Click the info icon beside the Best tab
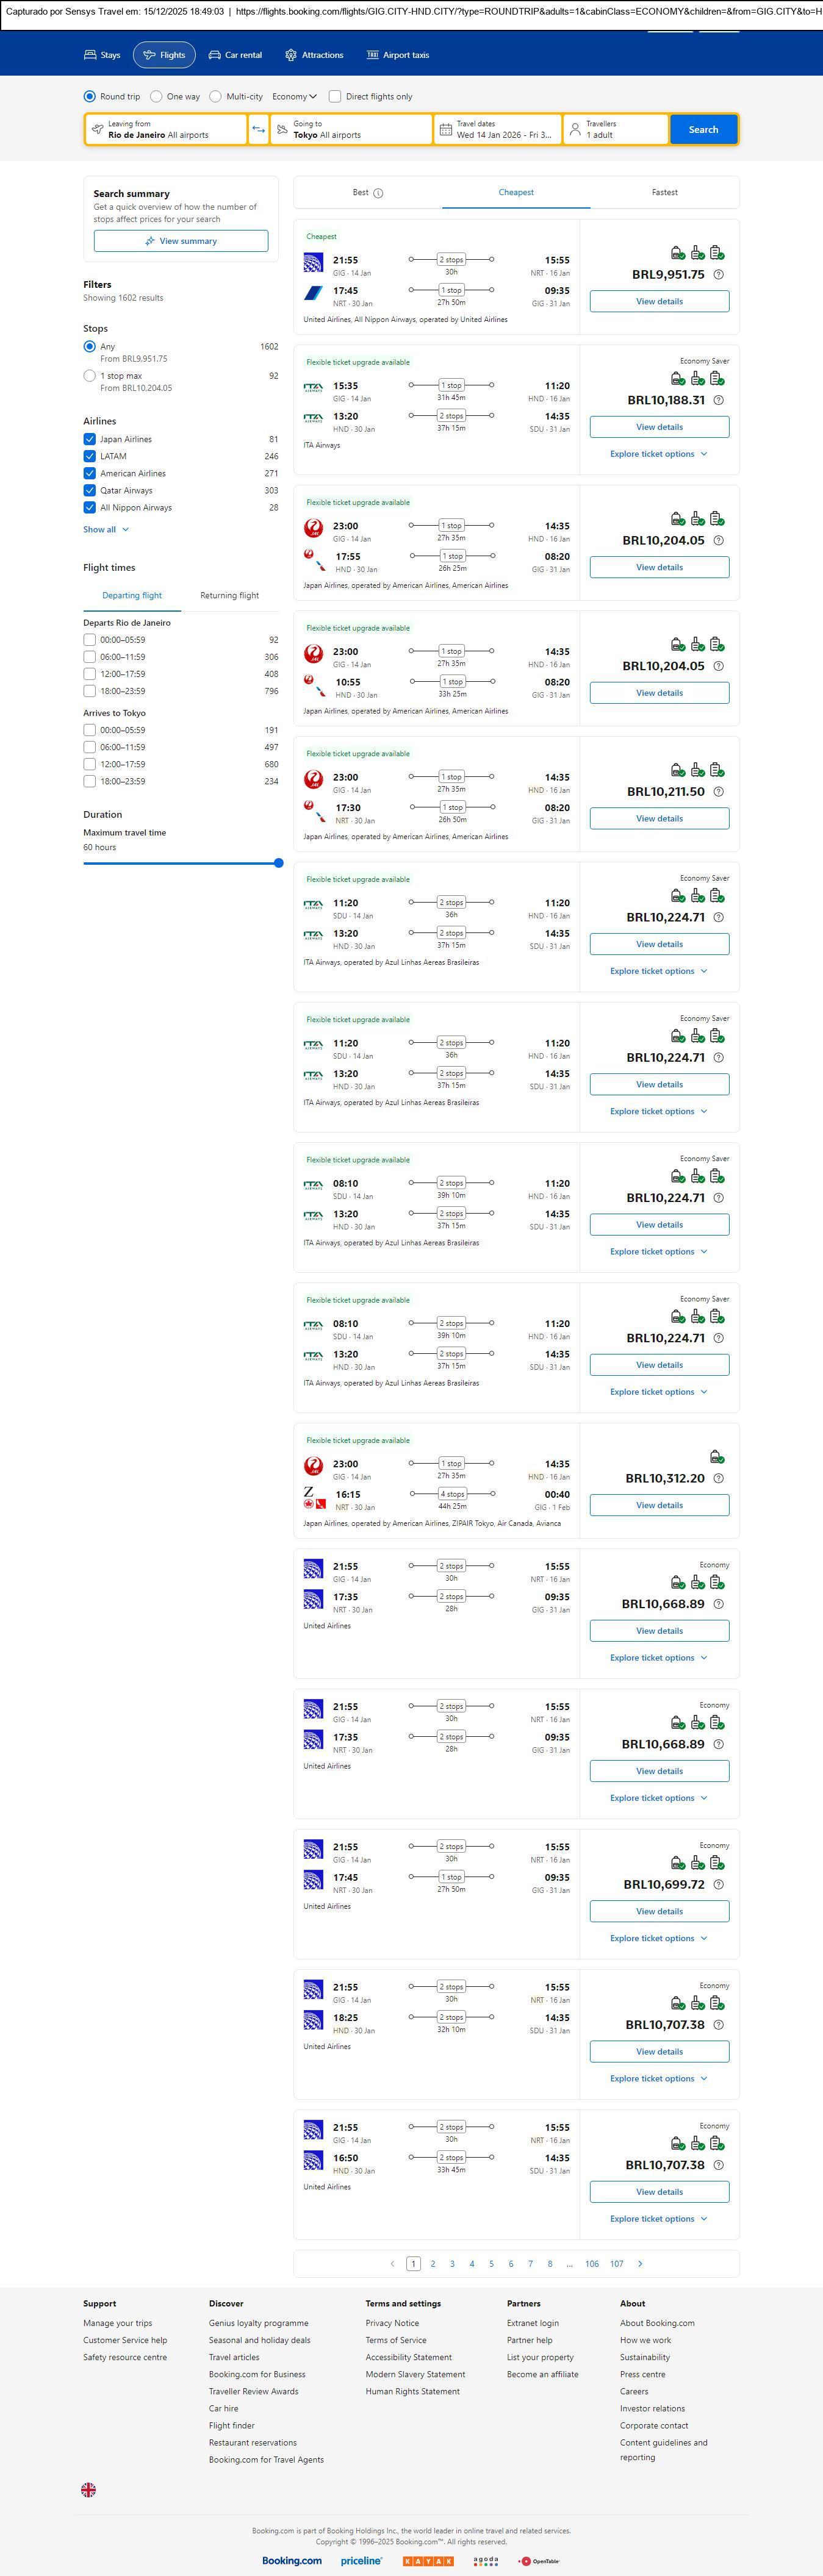This screenshot has width=823, height=2576. (x=378, y=193)
